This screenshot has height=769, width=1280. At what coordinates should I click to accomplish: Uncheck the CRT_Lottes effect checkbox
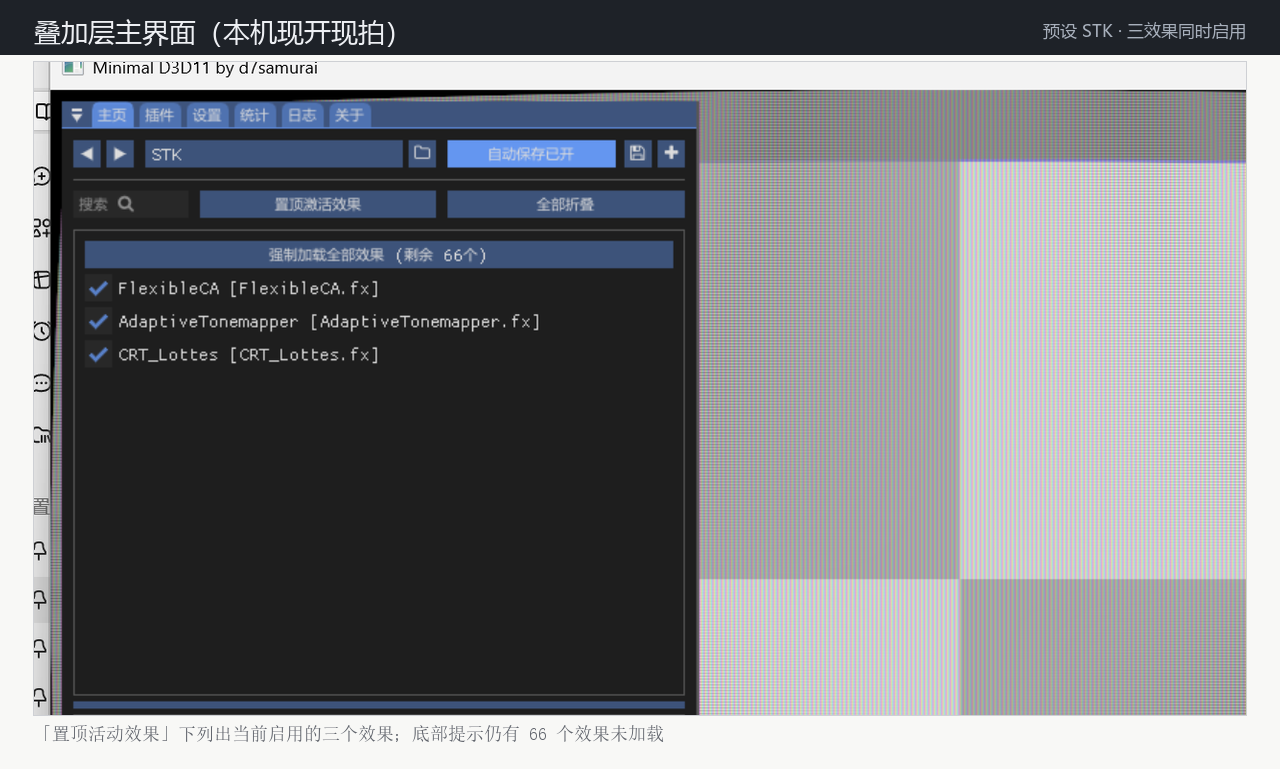click(98, 354)
